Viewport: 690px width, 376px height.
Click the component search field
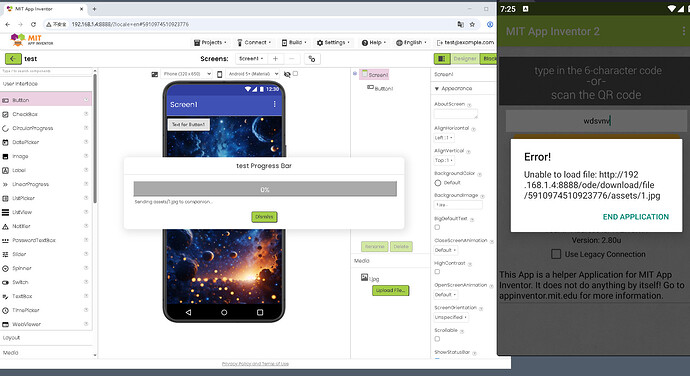(x=47, y=71)
